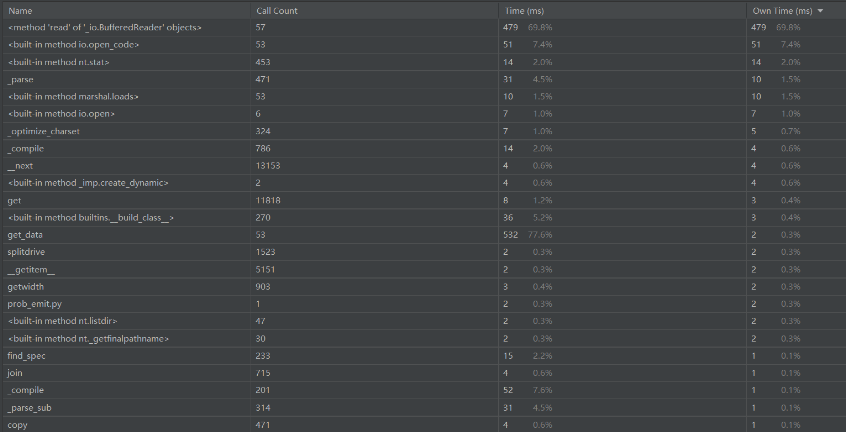Click the Own Time sort arrow icon
846x432 pixels.
coord(821,11)
